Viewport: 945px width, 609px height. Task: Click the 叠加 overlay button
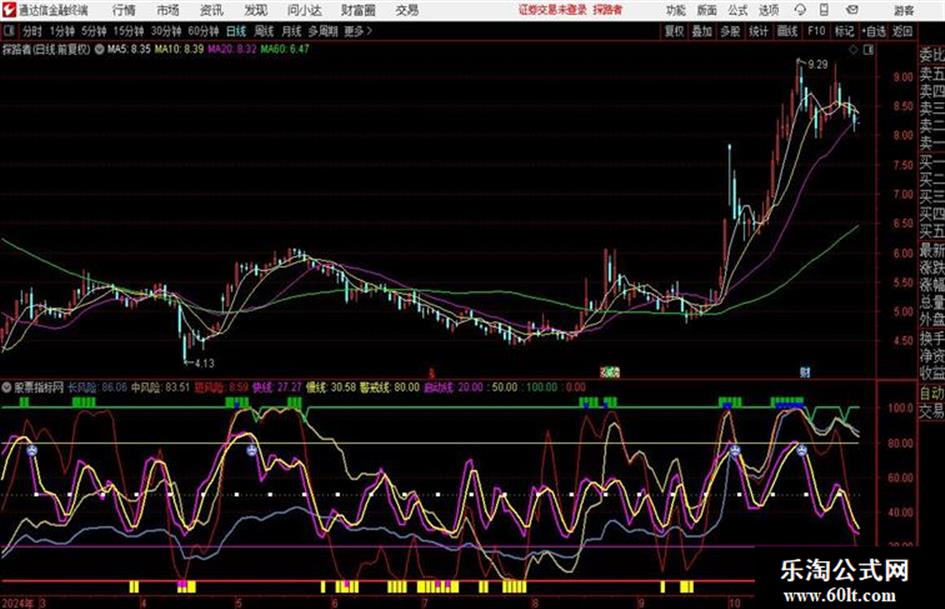coord(702,31)
